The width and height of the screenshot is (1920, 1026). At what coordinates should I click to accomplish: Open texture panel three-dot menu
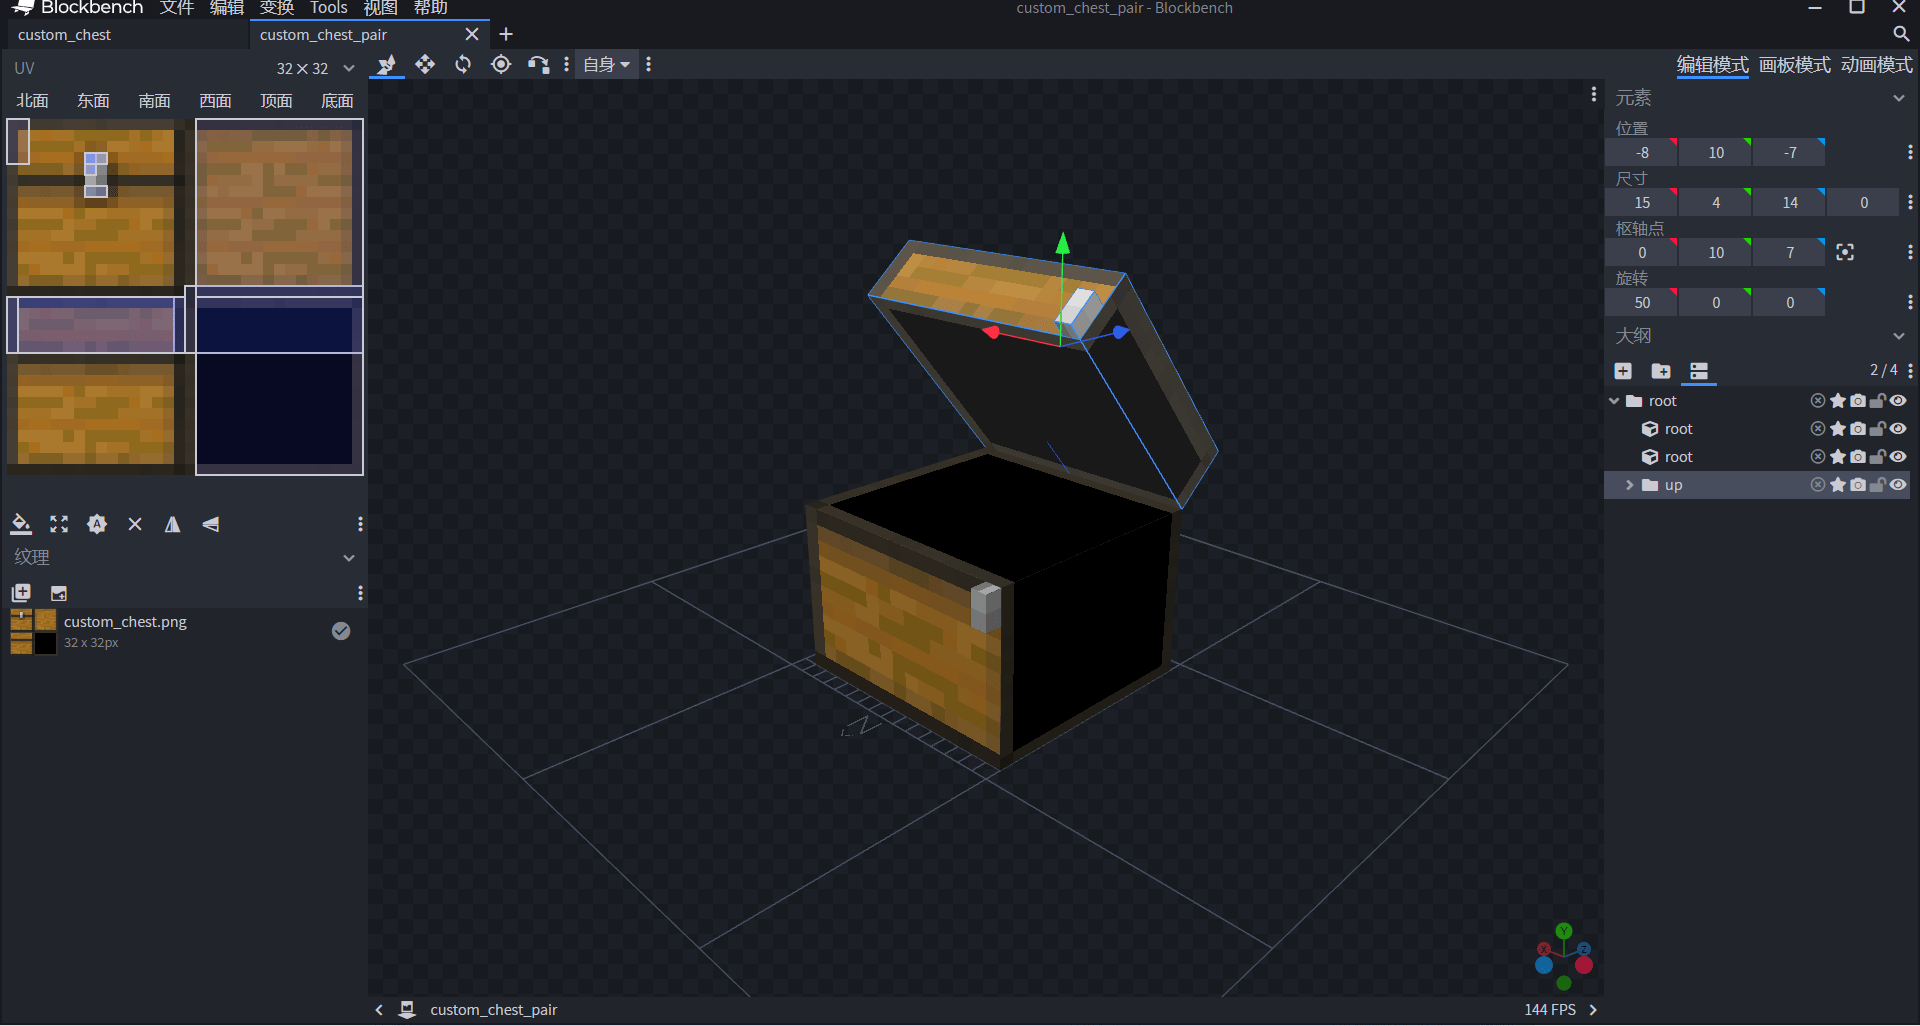click(360, 593)
